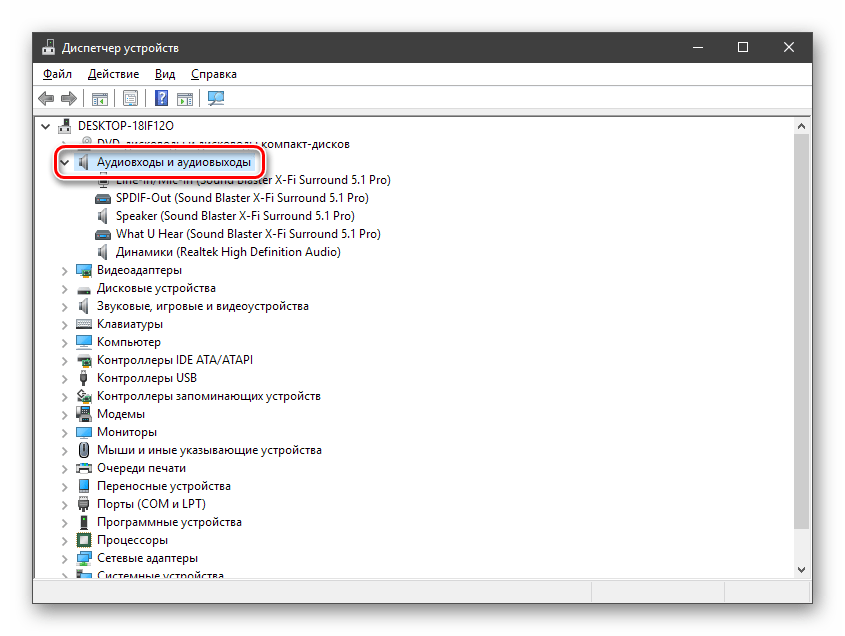Viewport: 845px width, 636px height.
Task: Toggle the show/hide console tree icon
Action: (99, 98)
